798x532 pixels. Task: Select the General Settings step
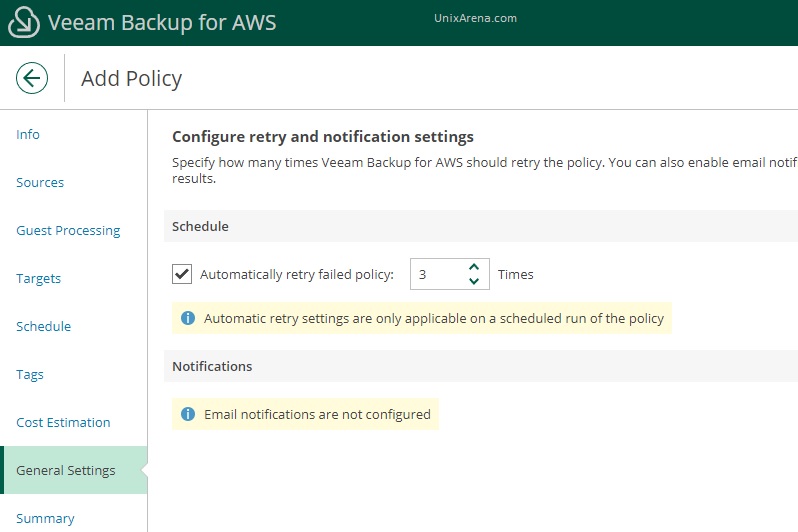(75, 470)
